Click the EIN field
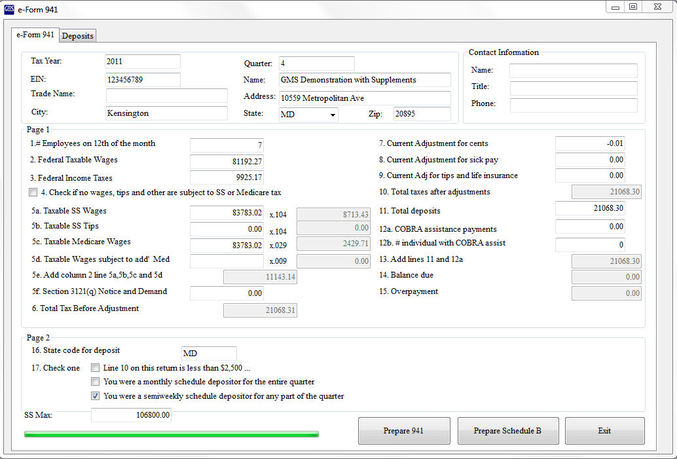The width and height of the screenshot is (677, 459). point(142,79)
